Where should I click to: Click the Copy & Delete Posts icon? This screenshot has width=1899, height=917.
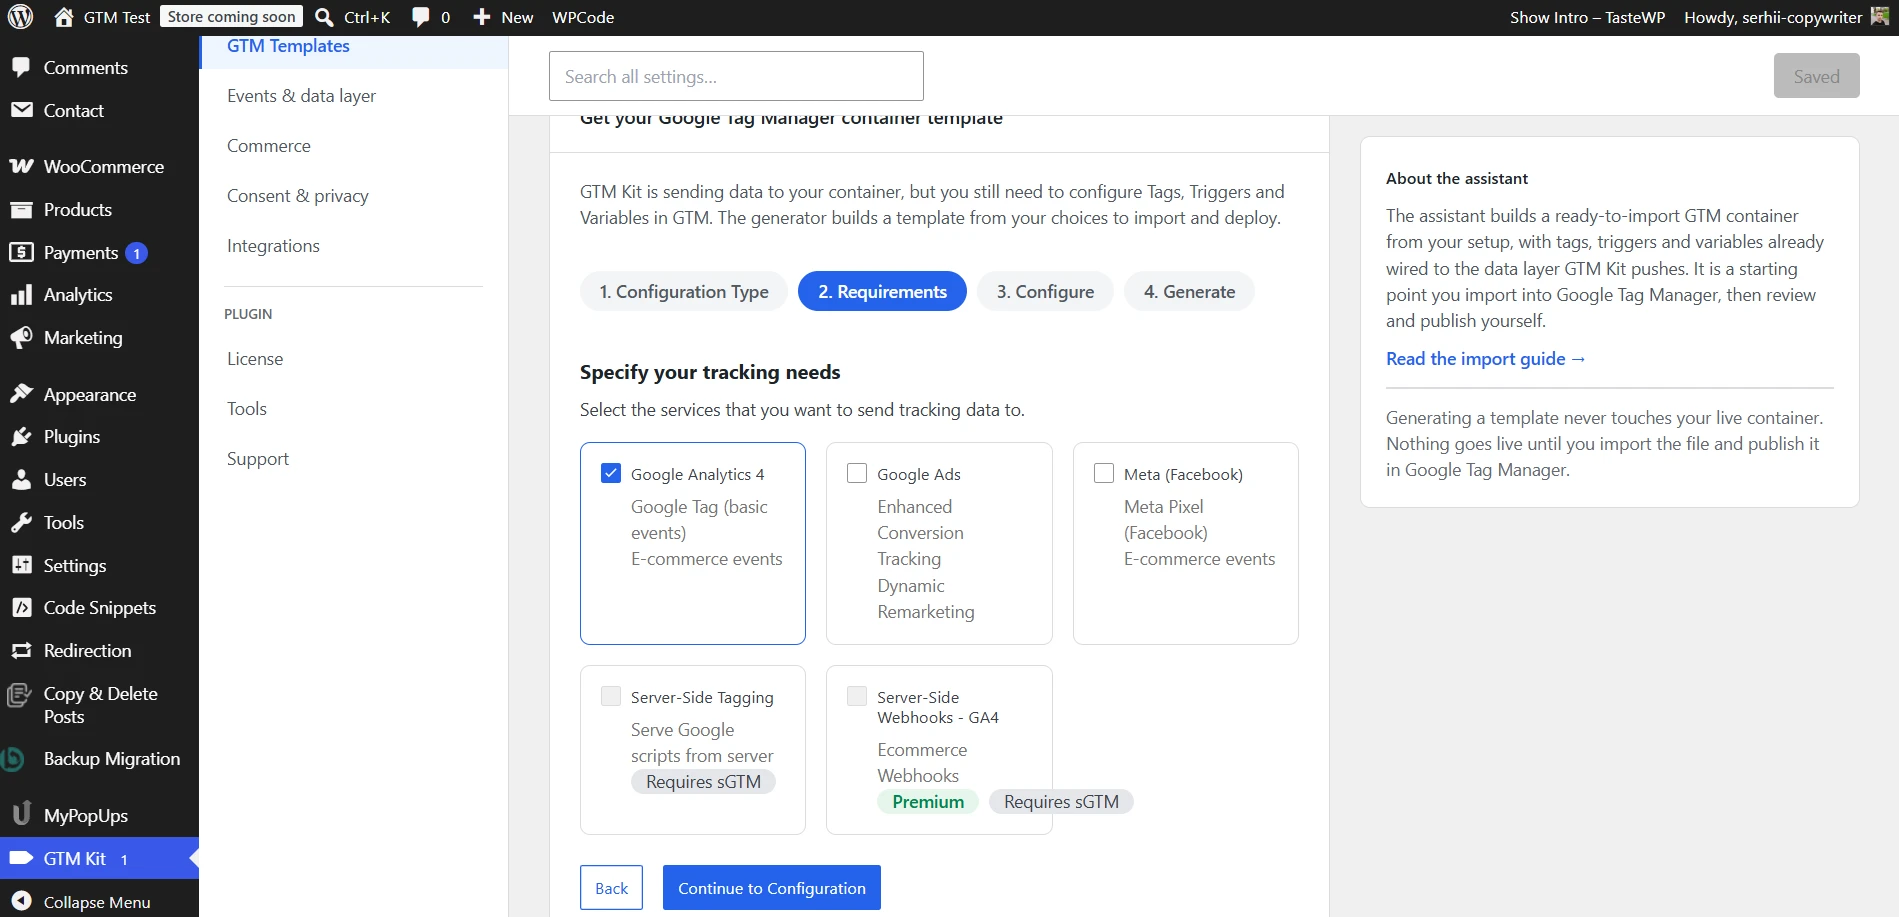click(19, 695)
